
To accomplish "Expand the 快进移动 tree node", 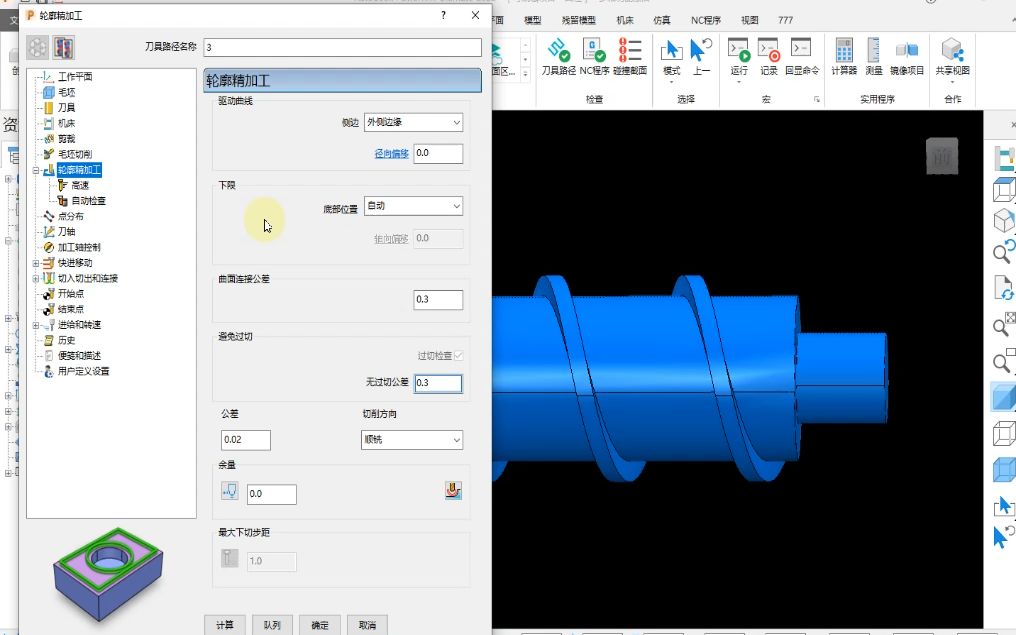I will click(36, 263).
